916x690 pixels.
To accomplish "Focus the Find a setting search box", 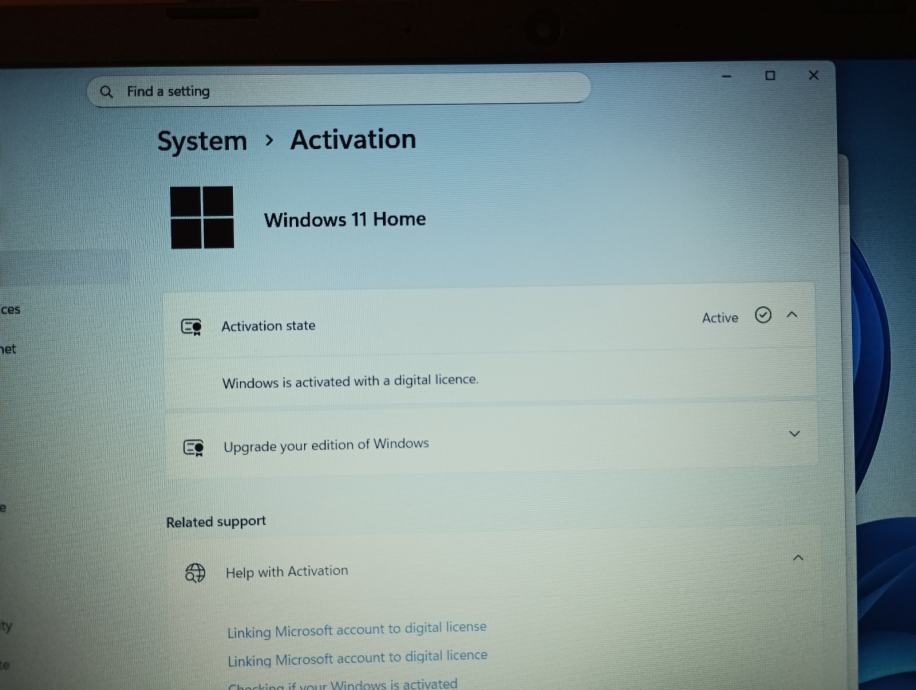I will tap(339, 89).
